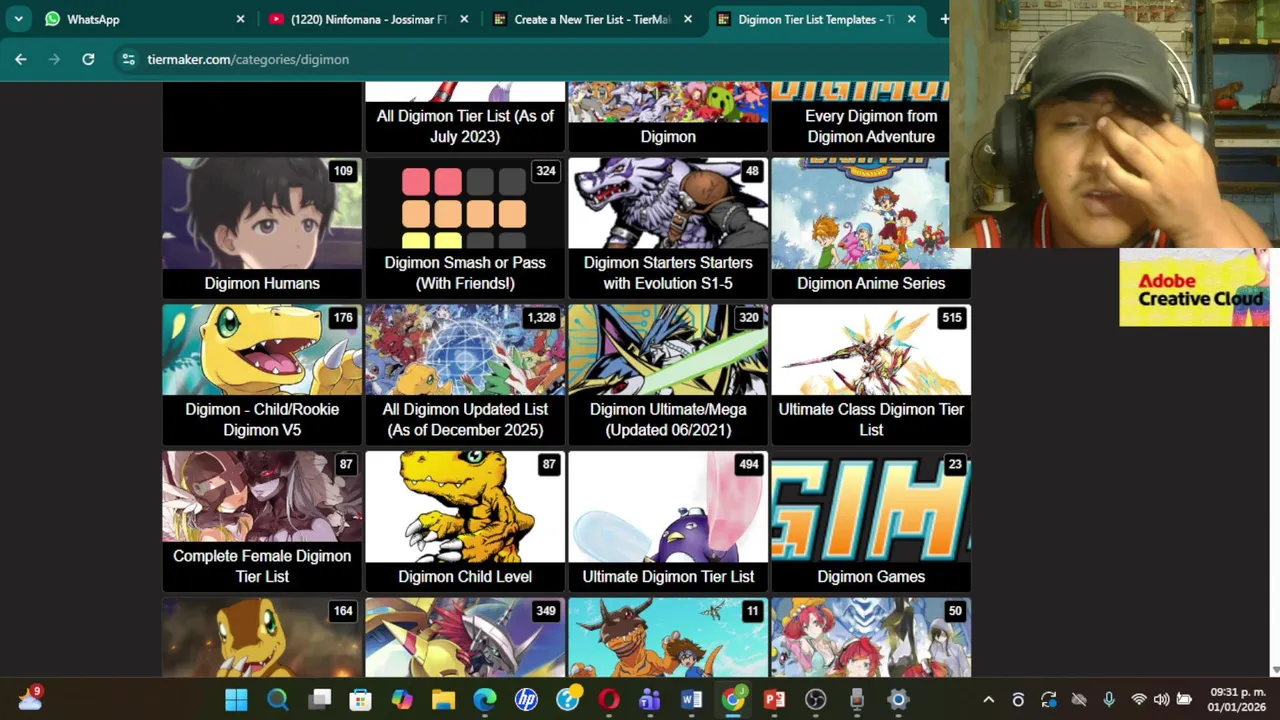Open the HP app on the taskbar
This screenshot has width=1280, height=720.
click(x=526, y=700)
